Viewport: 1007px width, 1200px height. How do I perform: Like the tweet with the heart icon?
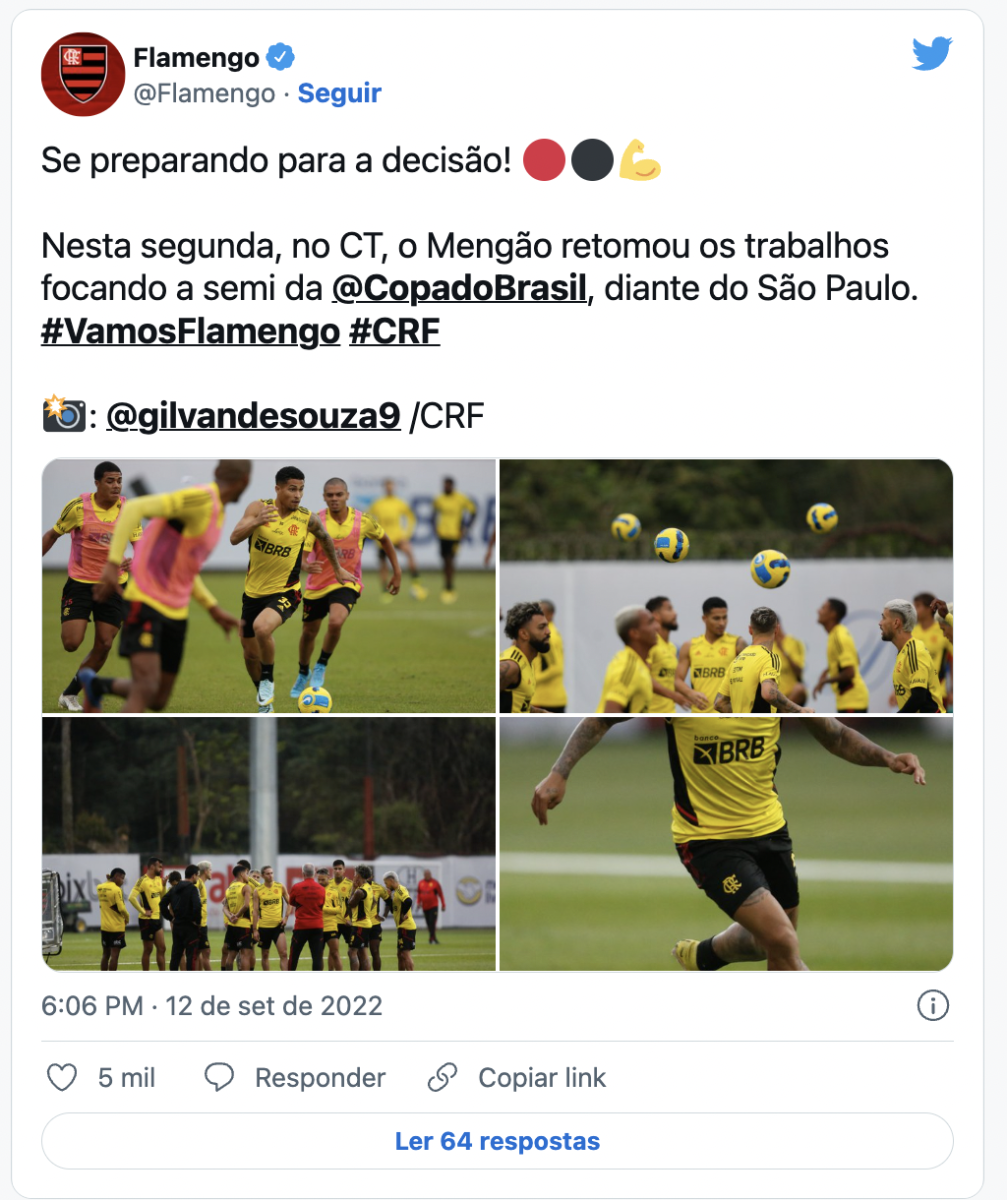click(x=63, y=1077)
